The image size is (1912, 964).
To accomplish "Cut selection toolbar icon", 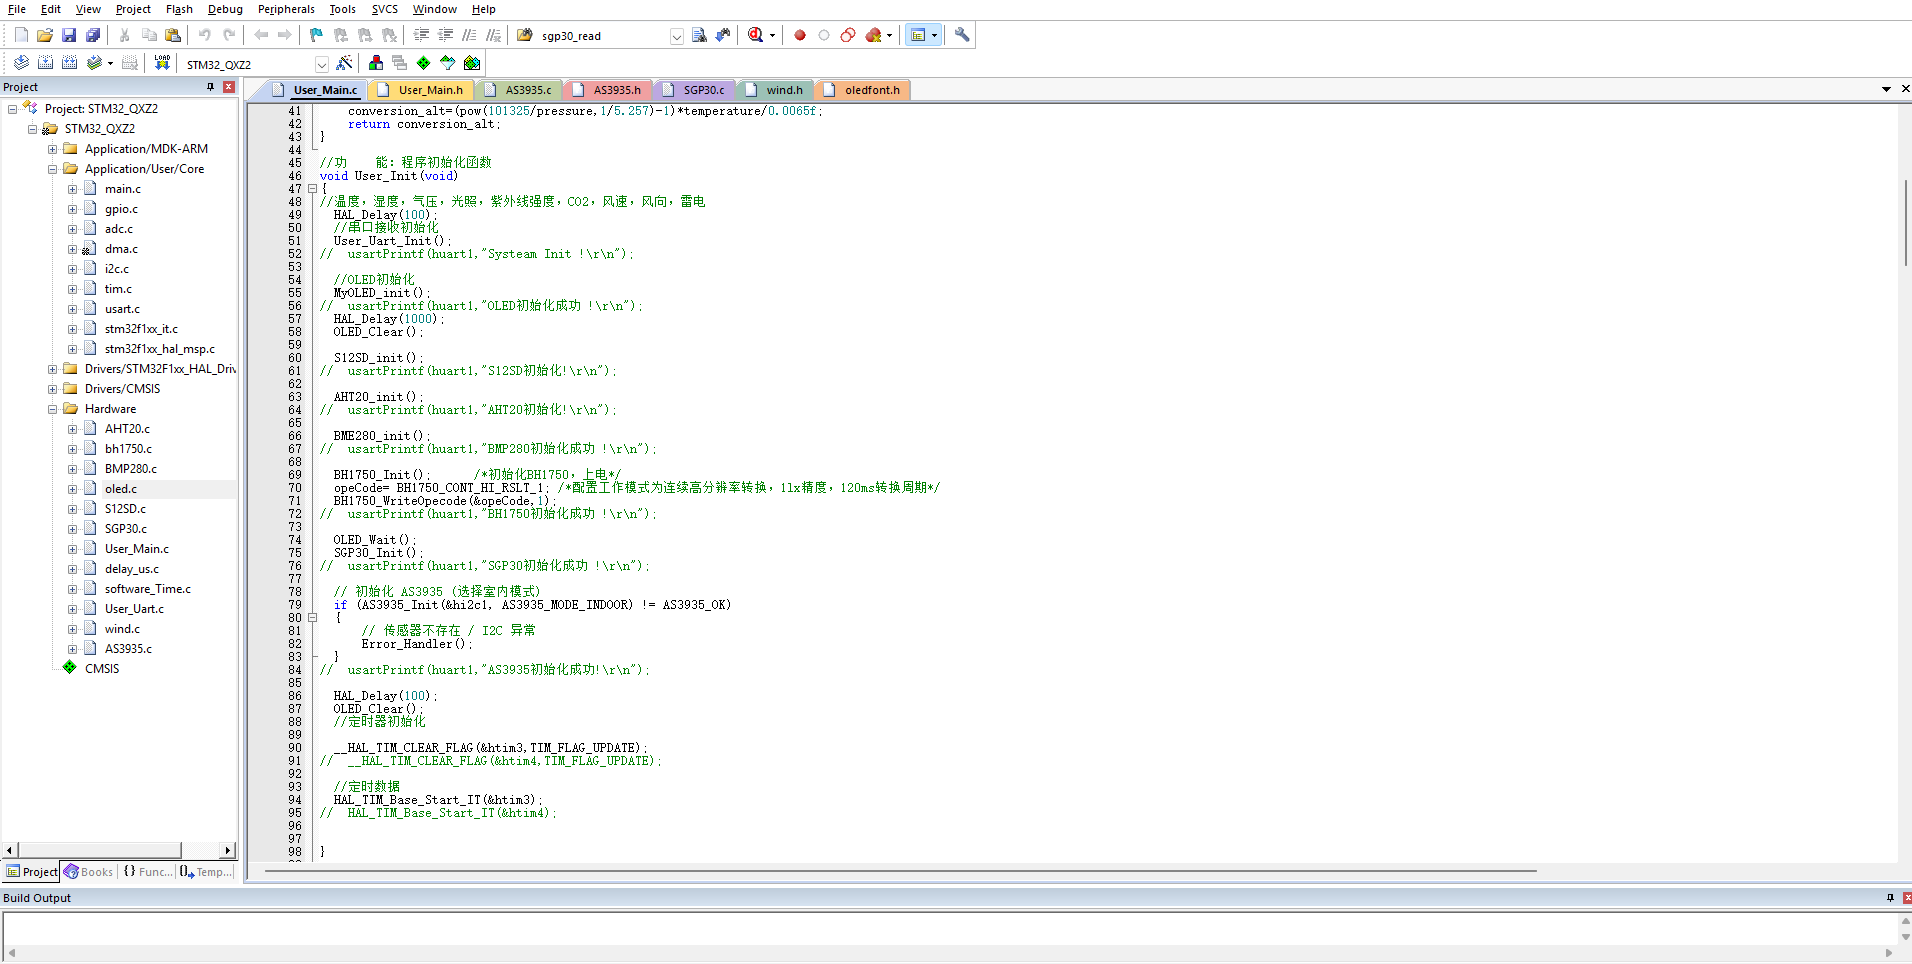I will point(125,35).
